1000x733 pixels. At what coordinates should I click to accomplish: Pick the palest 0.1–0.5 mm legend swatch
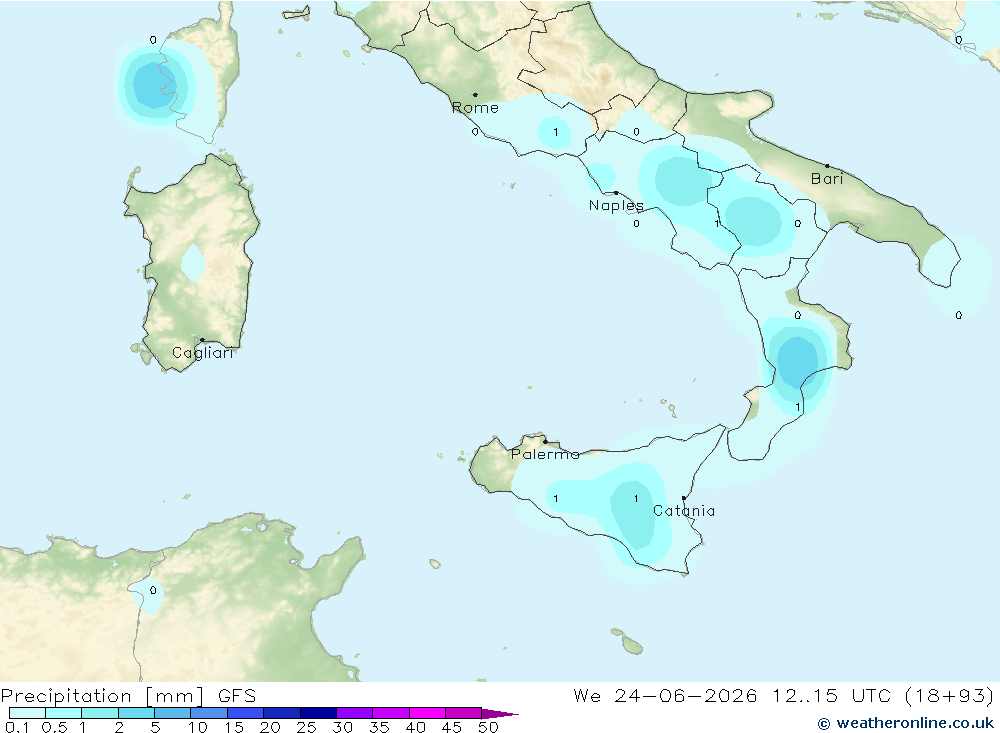pyautogui.click(x=27, y=713)
